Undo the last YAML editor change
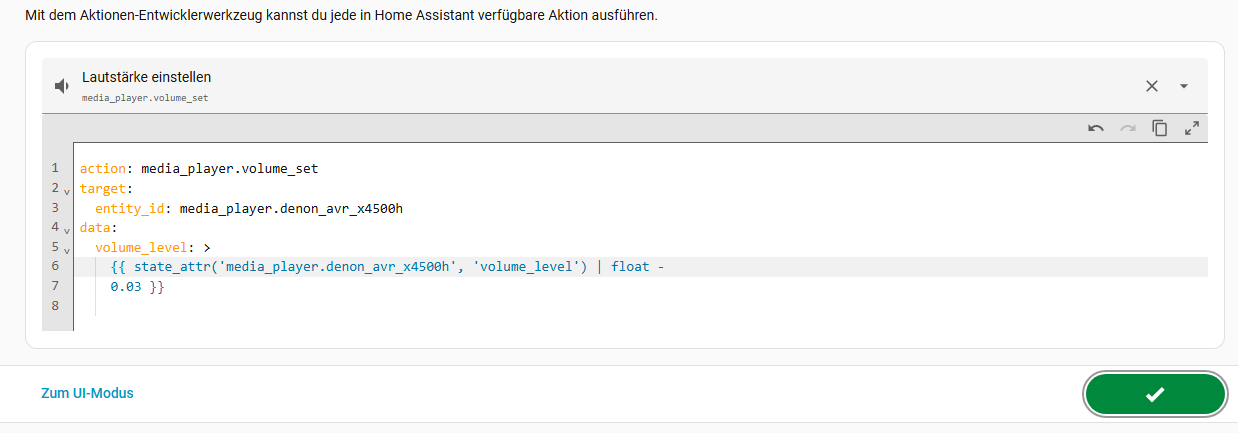Screen dimensions: 1238x433 [1096, 128]
